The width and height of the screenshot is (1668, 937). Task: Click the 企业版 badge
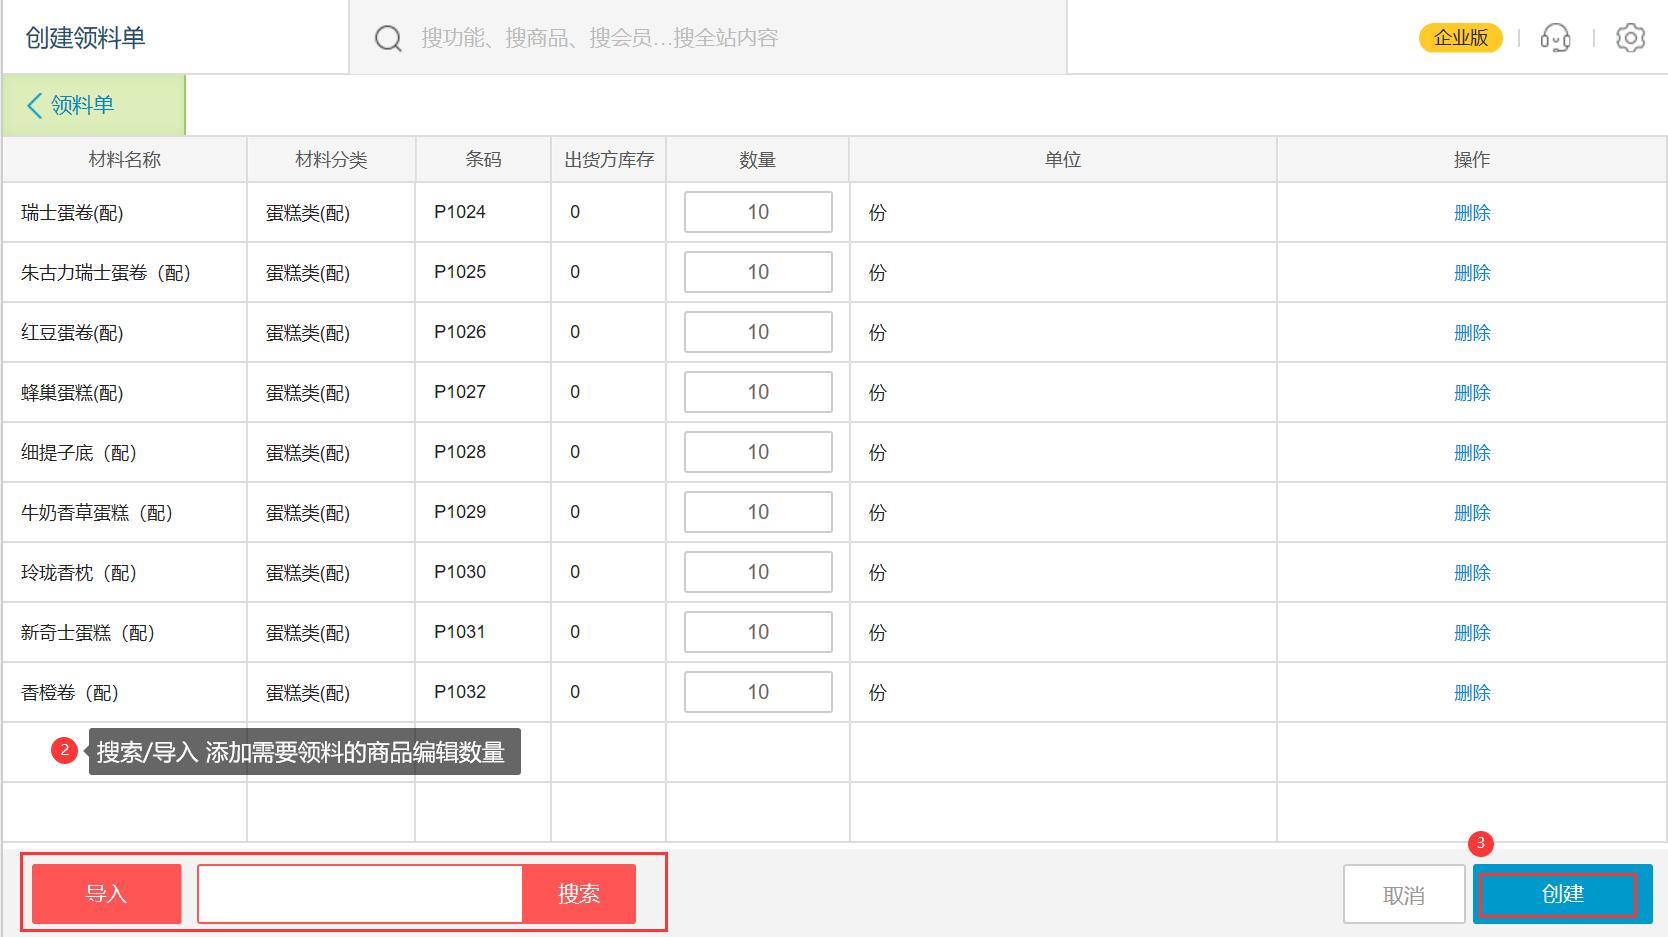point(1460,38)
